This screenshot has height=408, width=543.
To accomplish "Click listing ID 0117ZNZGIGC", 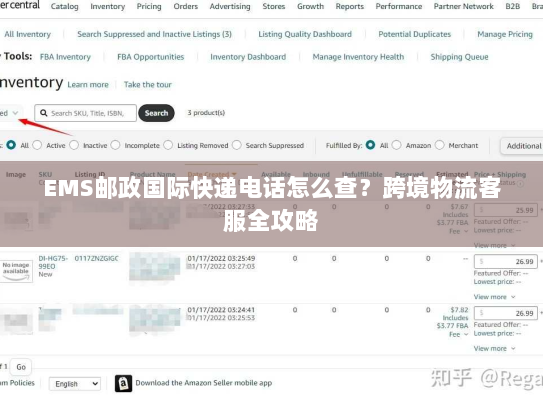I will [x=97, y=258].
